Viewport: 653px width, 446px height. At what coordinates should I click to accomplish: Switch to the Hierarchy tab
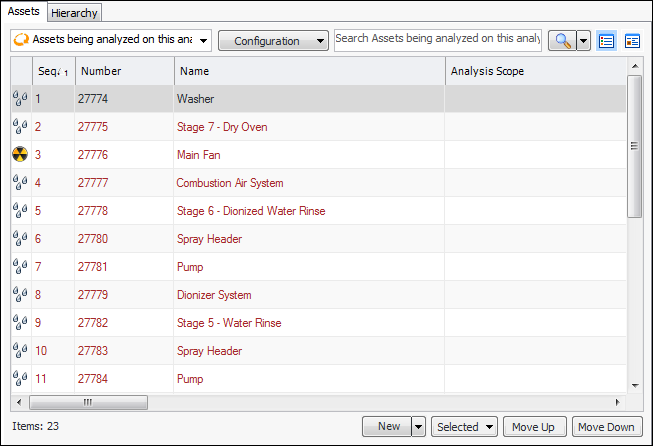click(74, 11)
